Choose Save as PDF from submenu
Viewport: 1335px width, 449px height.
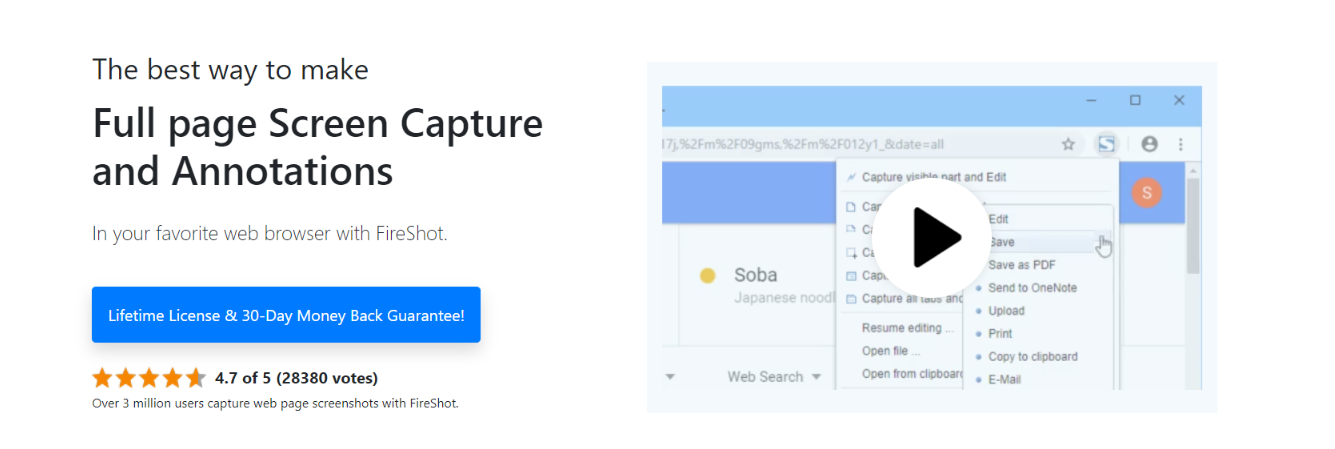1021,265
